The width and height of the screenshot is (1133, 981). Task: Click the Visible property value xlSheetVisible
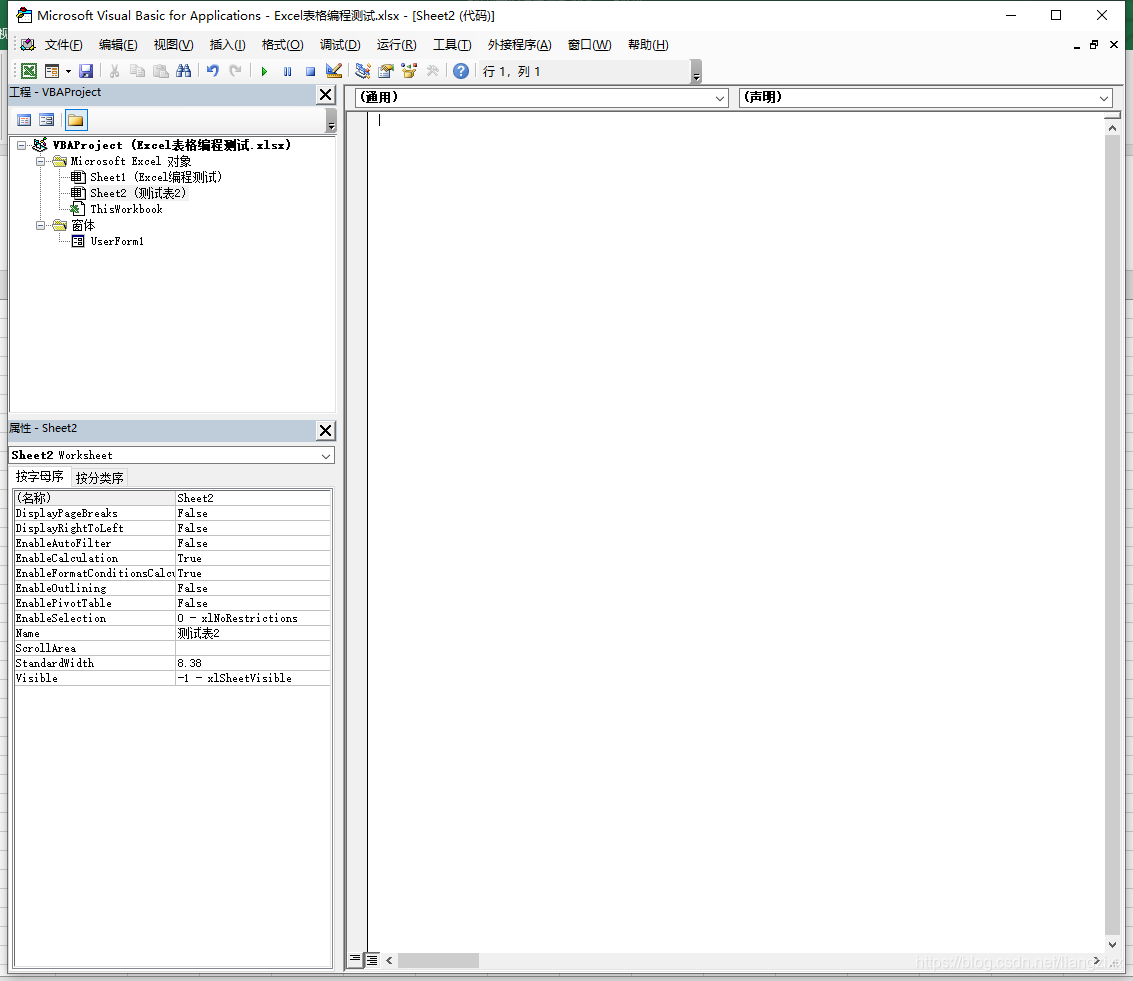pyautogui.click(x=253, y=678)
